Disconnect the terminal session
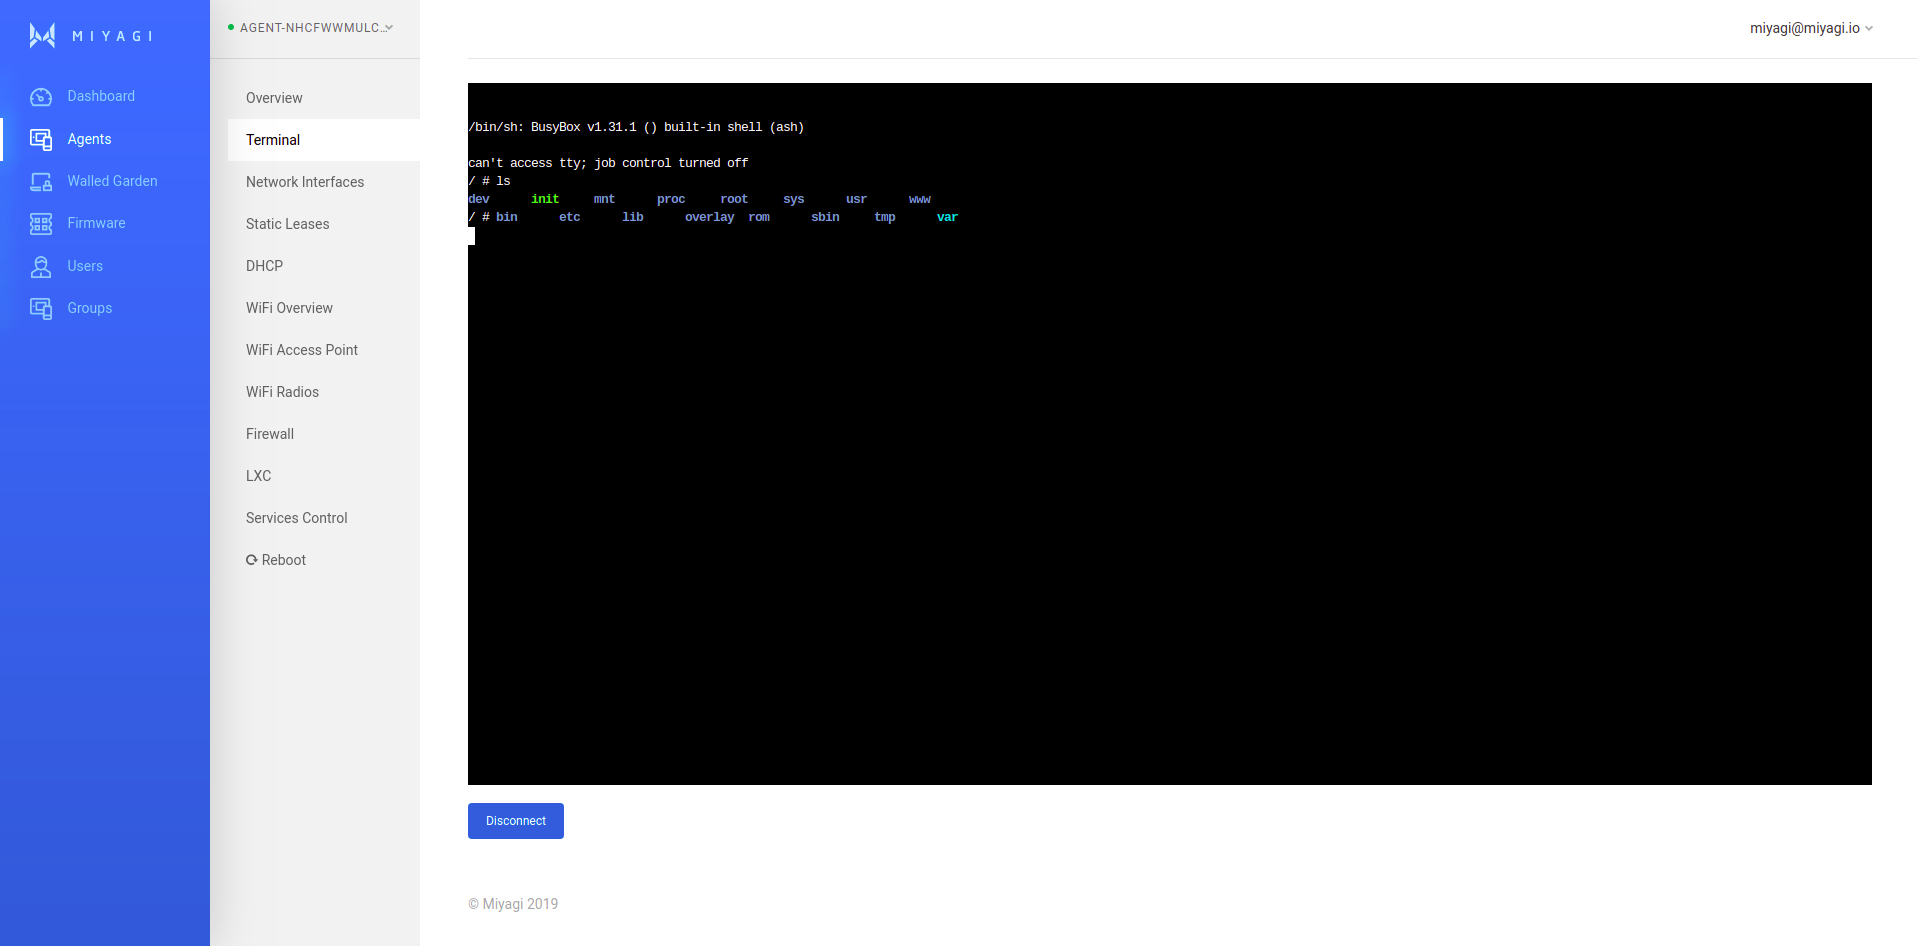1917x946 pixels. 516,821
